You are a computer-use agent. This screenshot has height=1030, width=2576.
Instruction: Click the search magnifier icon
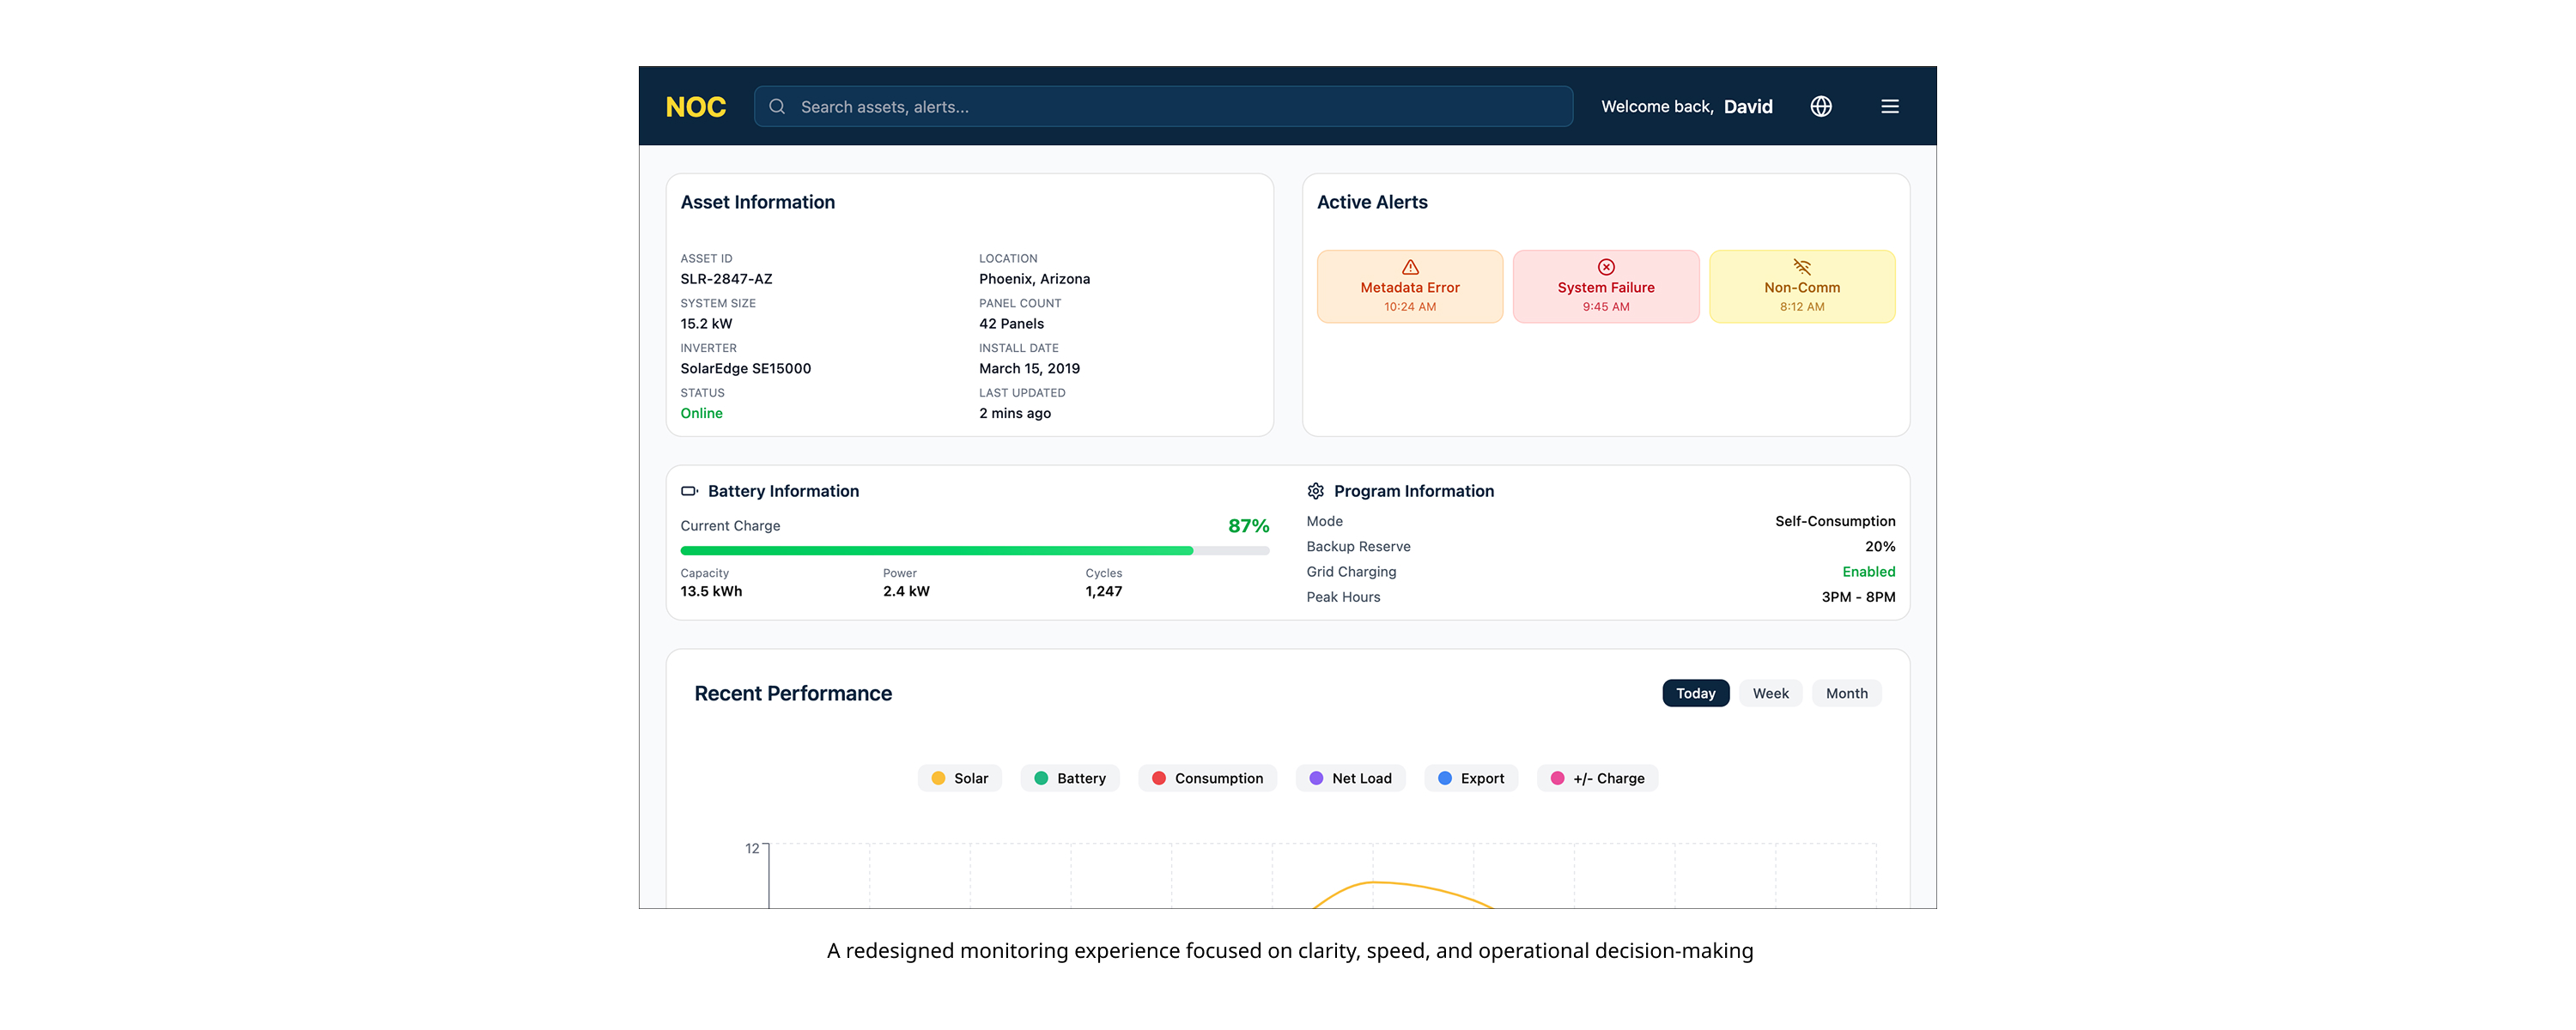(777, 107)
